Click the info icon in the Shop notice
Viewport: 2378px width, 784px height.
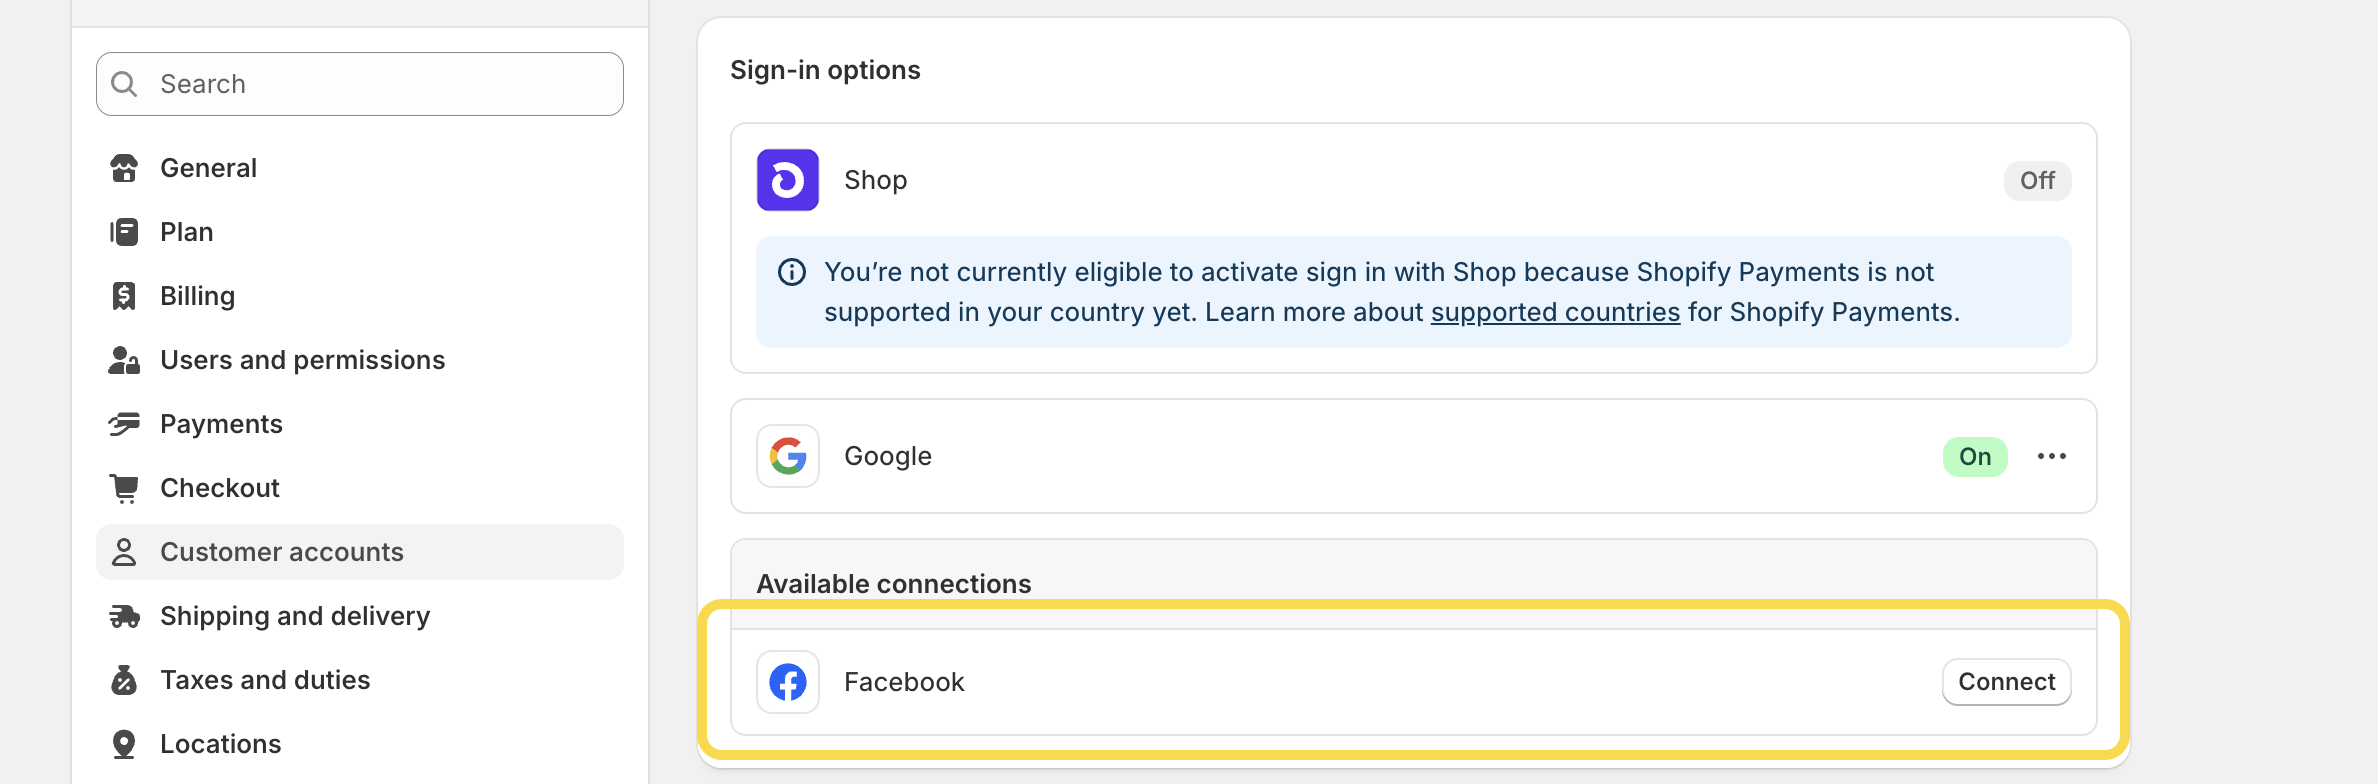(791, 271)
